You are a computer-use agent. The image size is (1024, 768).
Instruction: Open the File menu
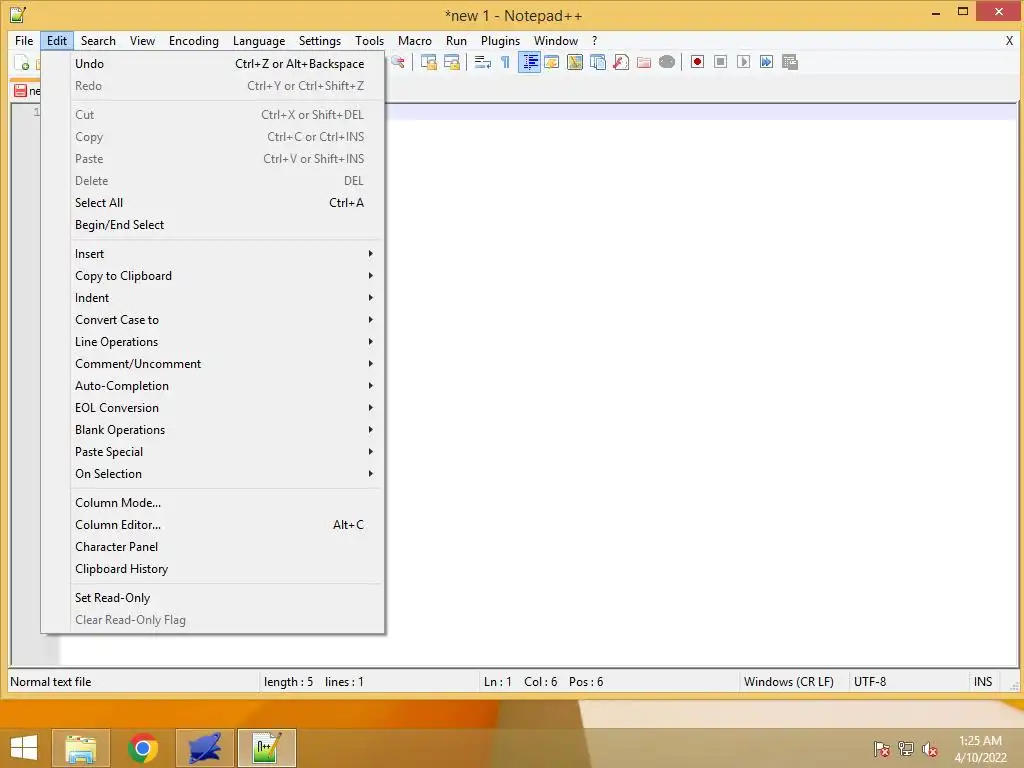pos(24,40)
